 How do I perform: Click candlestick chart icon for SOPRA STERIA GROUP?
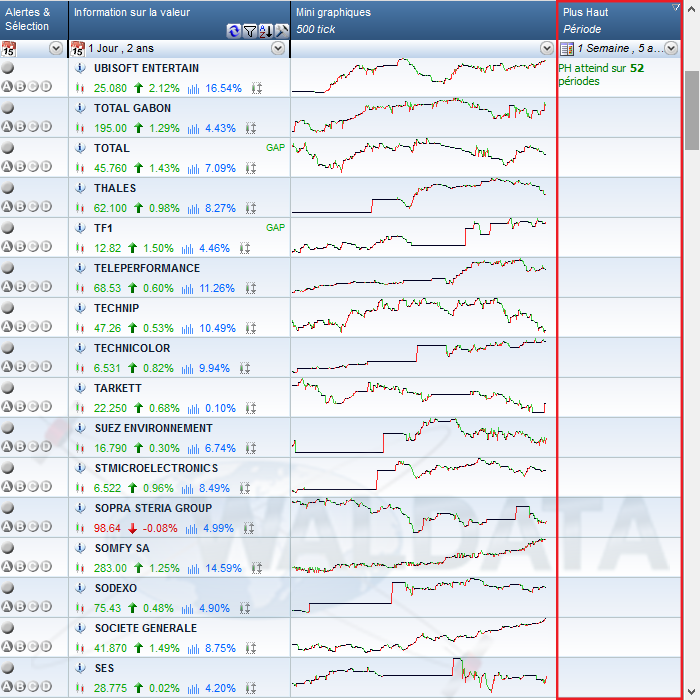tap(80, 528)
